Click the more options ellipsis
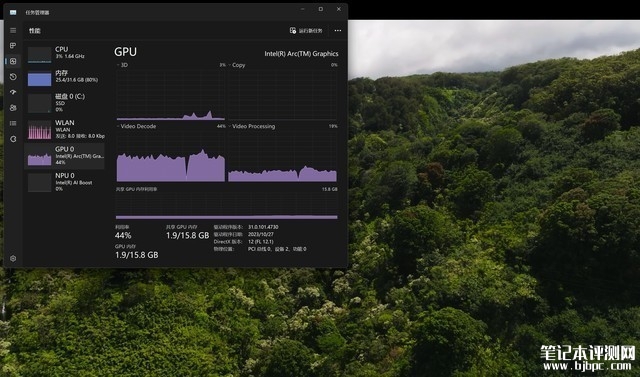Image resolution: width=640 pixels, height=377 pixels. pyautogui.click(x=338, y=31)
